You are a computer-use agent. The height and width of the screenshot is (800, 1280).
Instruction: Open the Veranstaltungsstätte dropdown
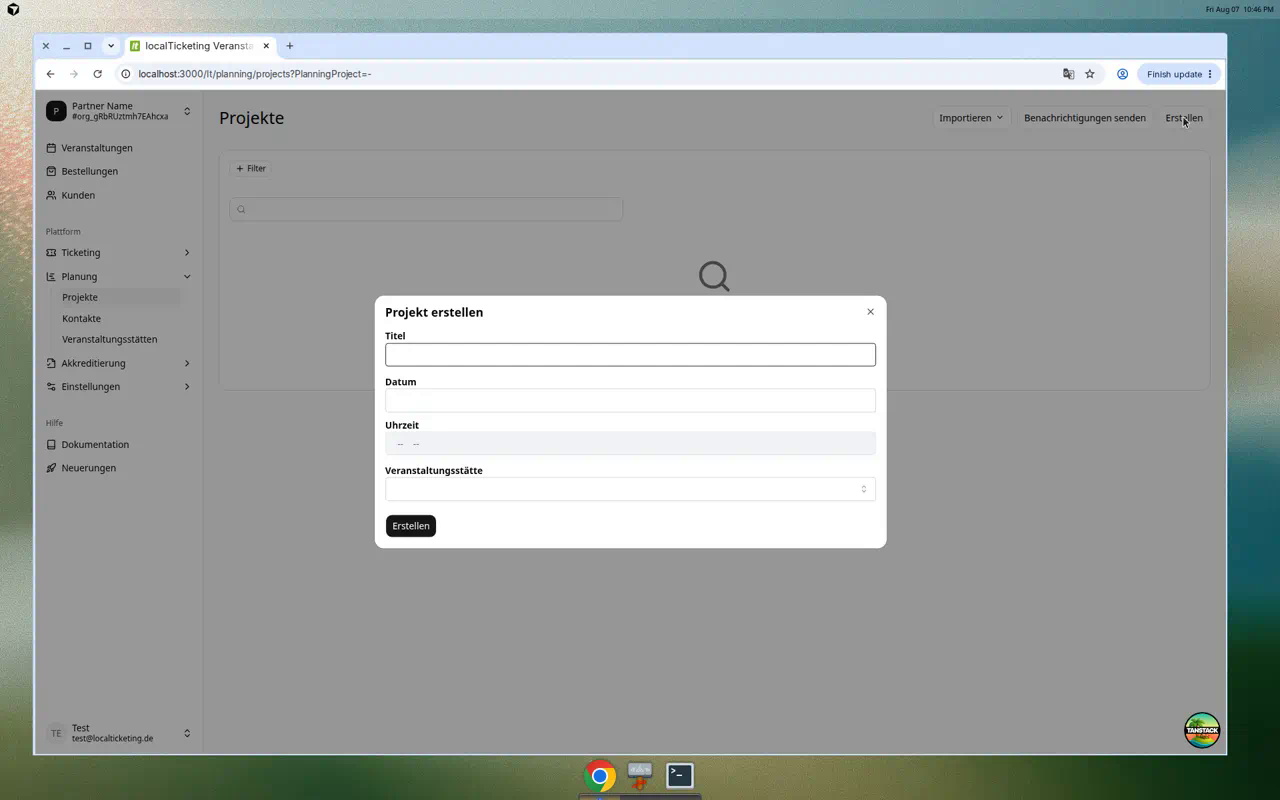tap(630, 489)
